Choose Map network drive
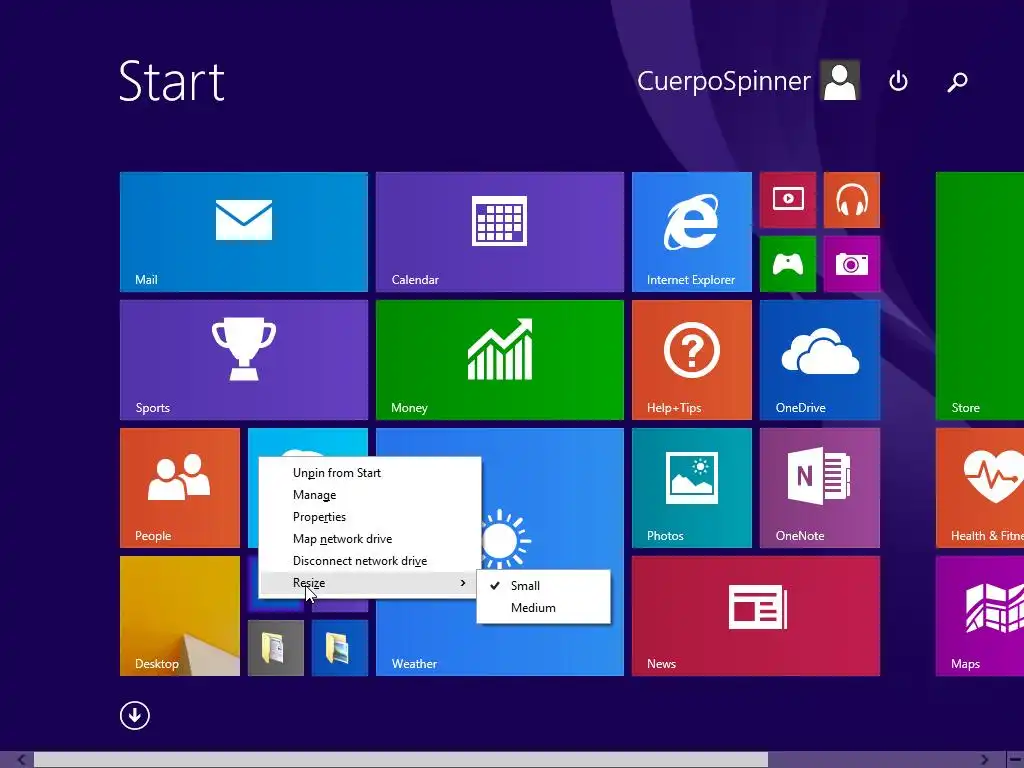This screenshot has height=768, width=1024. (x=370, y=539)
